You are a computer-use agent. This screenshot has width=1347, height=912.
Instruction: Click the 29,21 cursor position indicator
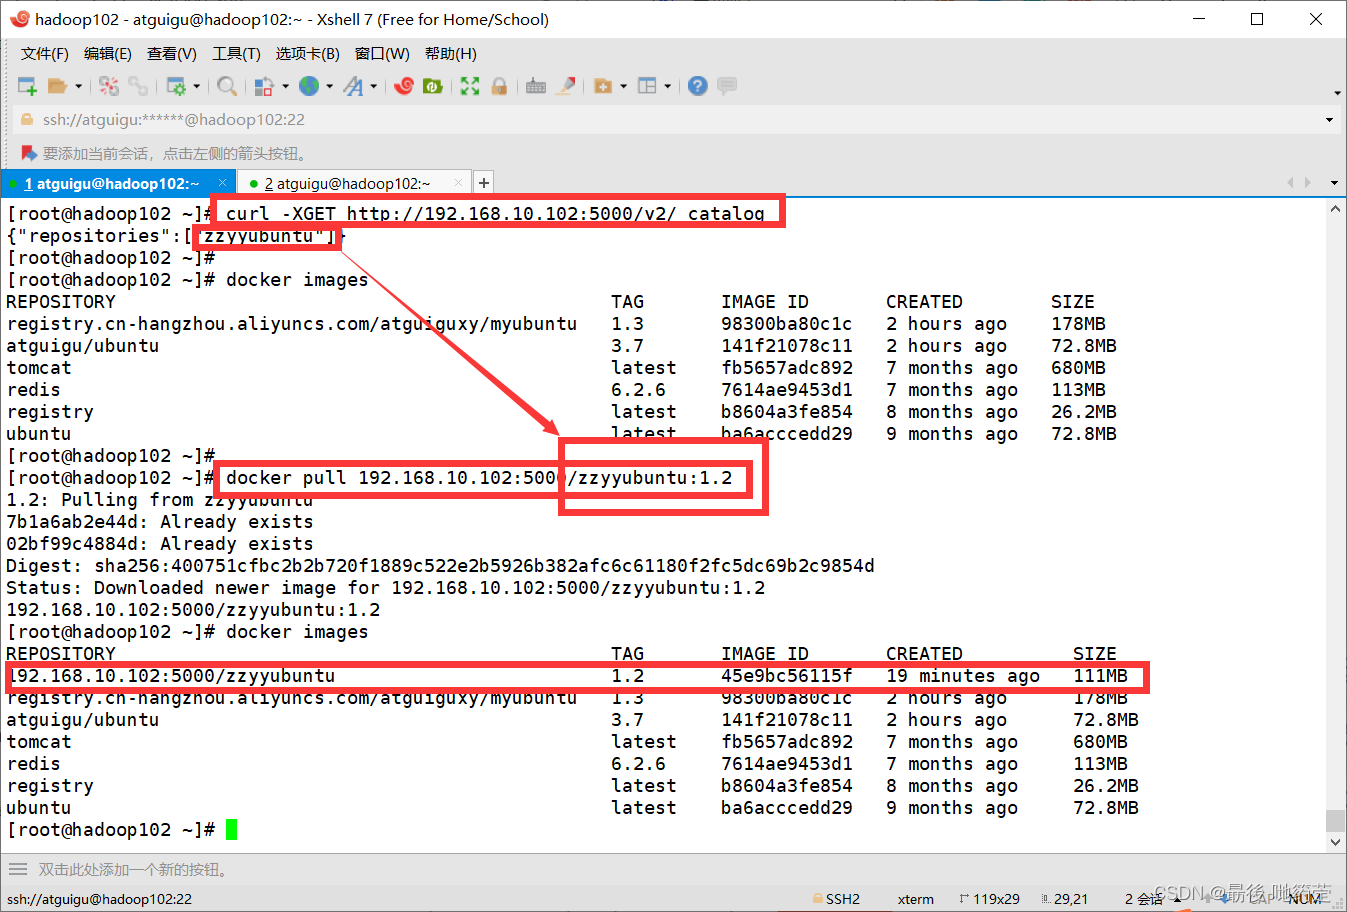pyautogui.click(x=1064, y=899)
